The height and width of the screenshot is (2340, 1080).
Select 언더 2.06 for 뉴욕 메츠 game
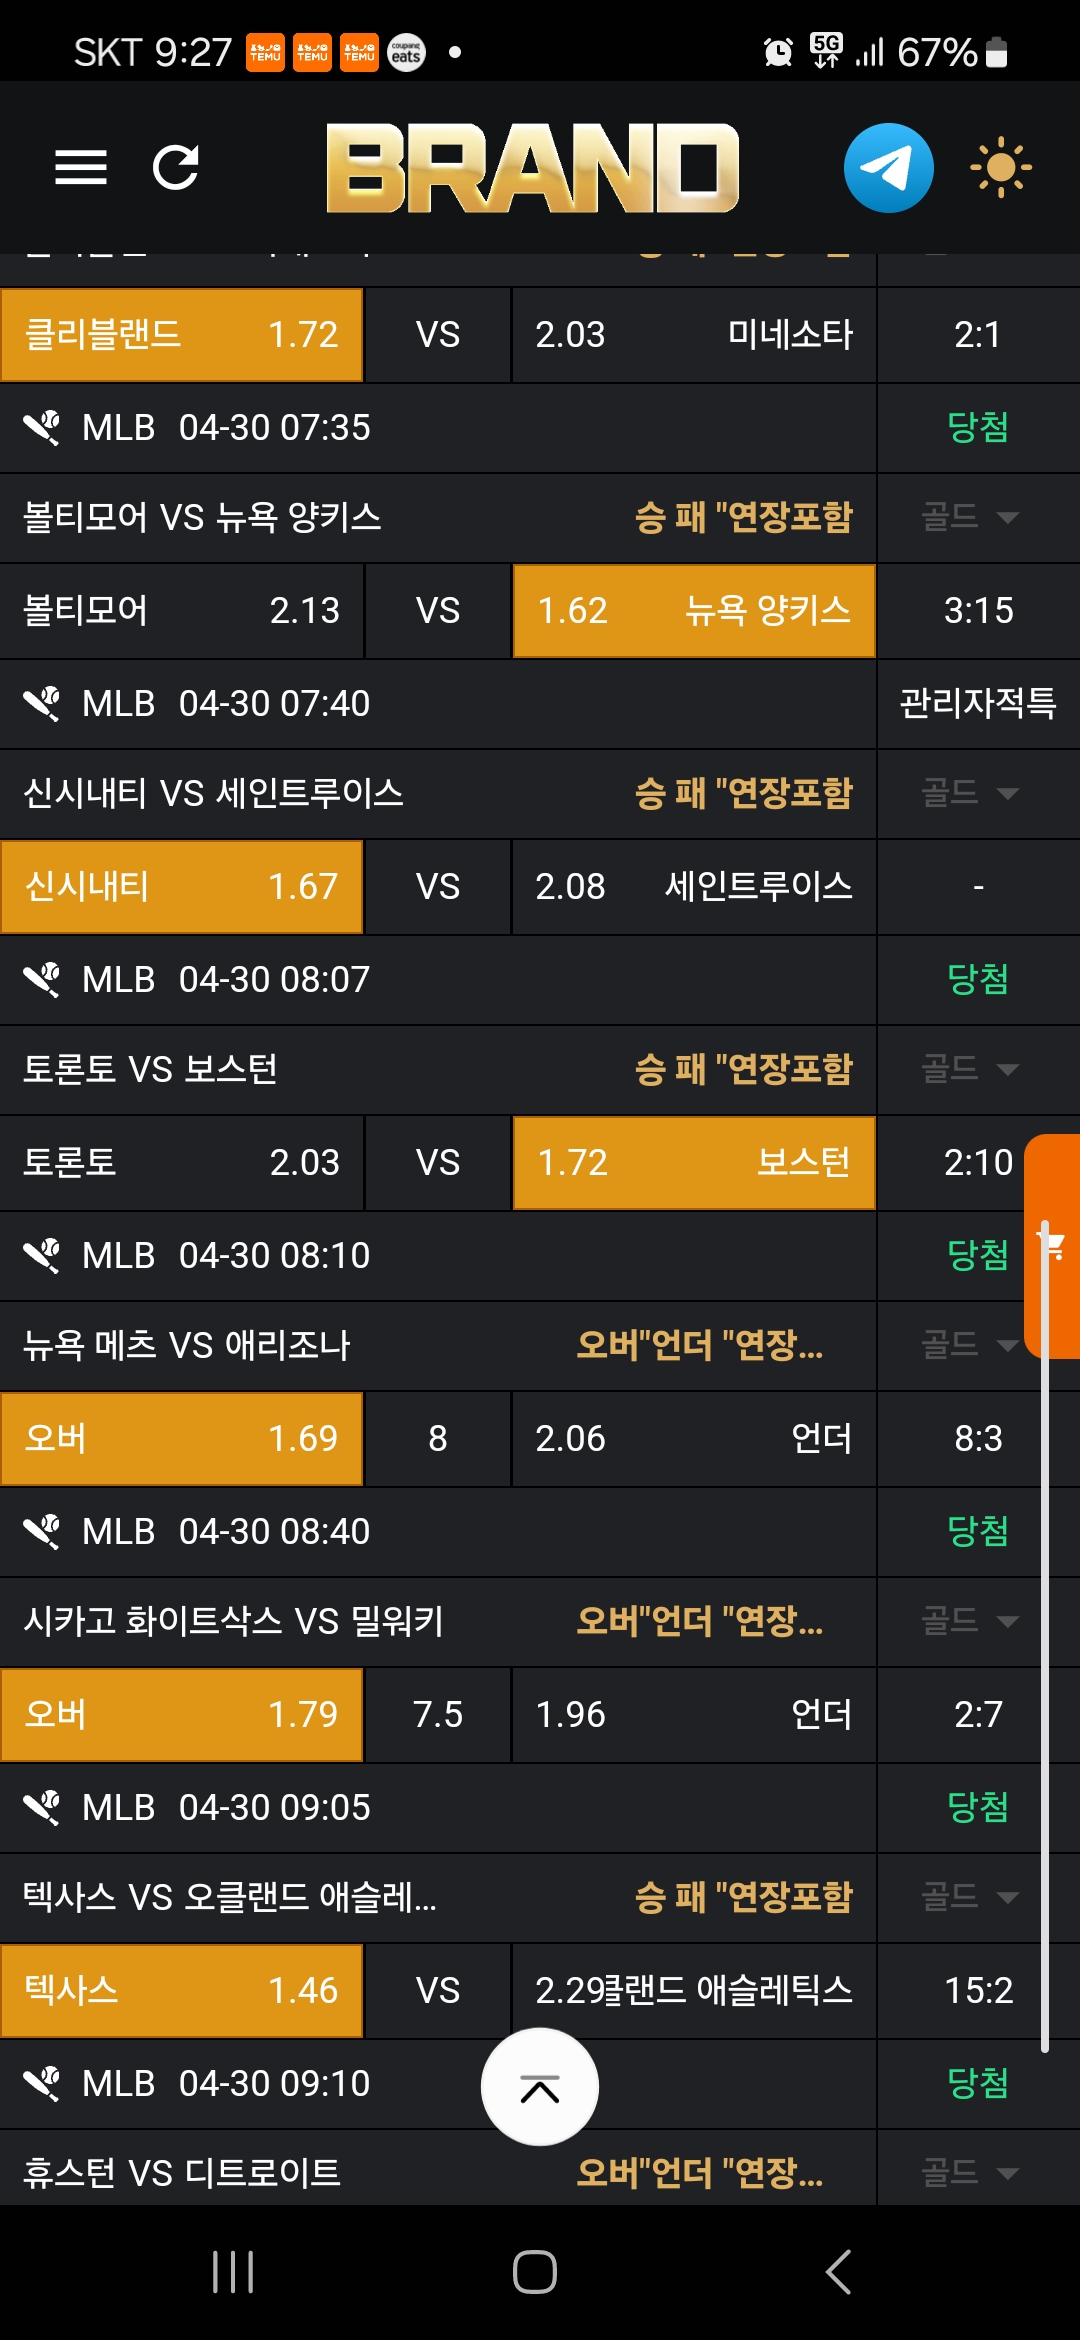point(693,1439)
